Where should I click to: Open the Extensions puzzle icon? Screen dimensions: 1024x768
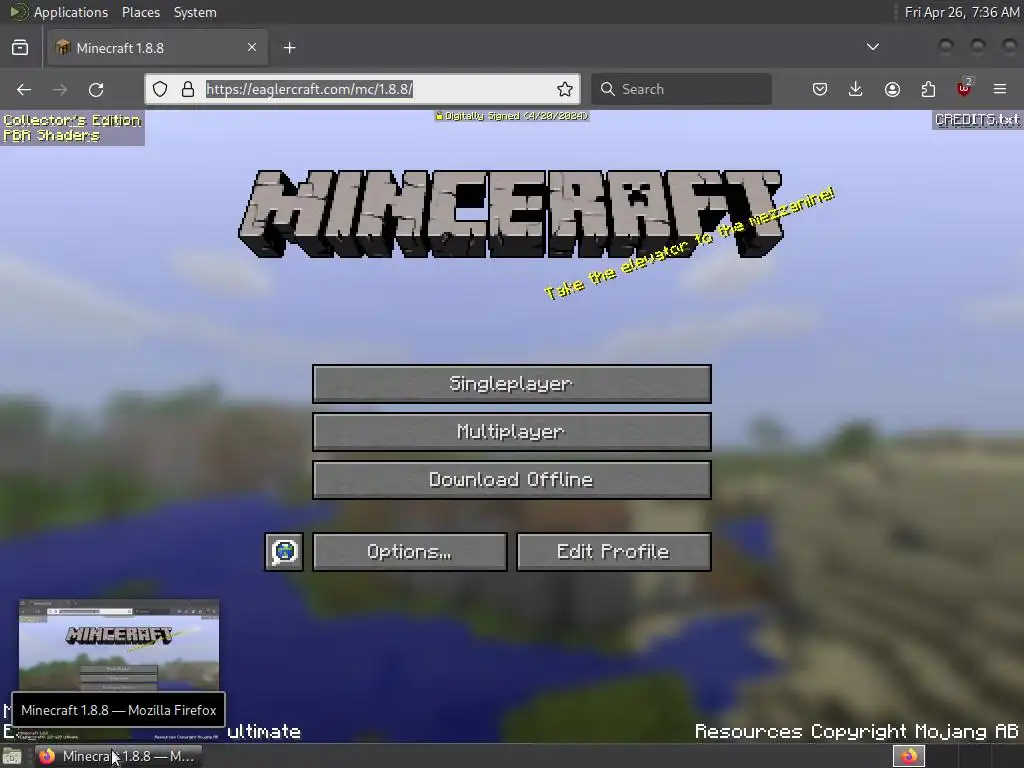928,89
